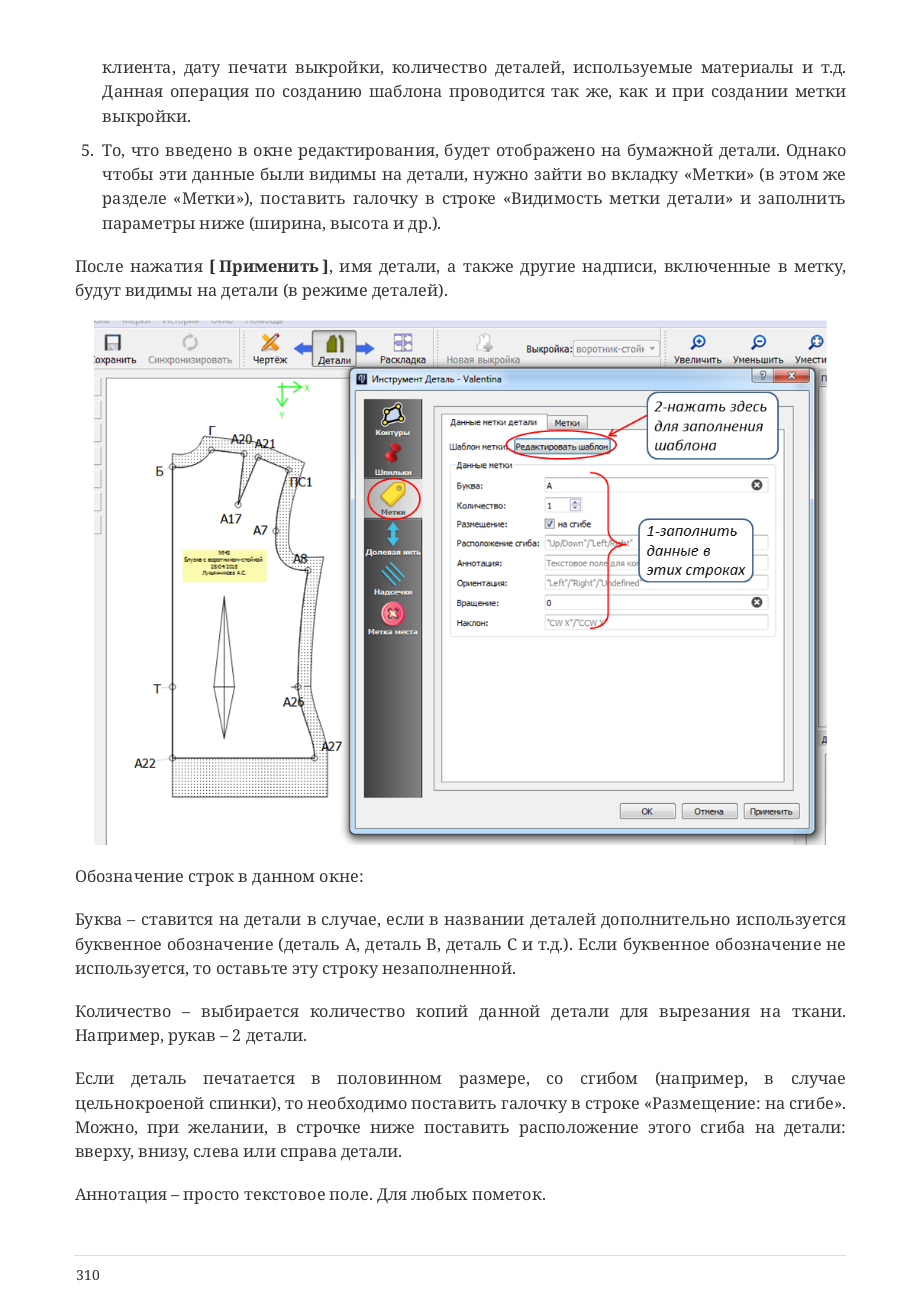Click point A17 on the pattern
Screen dimensions: 921x1302
(x=237, y=504)
